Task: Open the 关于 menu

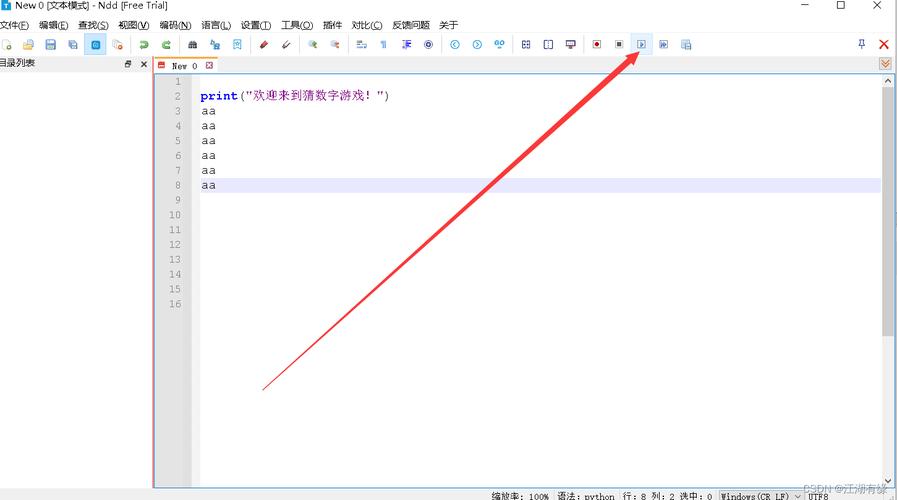Action: 448,25
